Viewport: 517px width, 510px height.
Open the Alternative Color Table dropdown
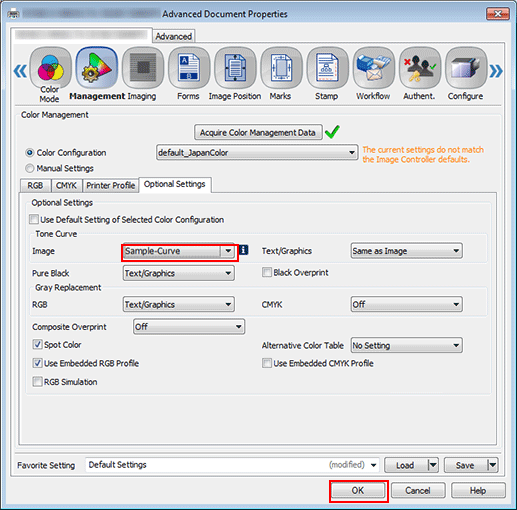pyautogui.click(x=406, y=345)
